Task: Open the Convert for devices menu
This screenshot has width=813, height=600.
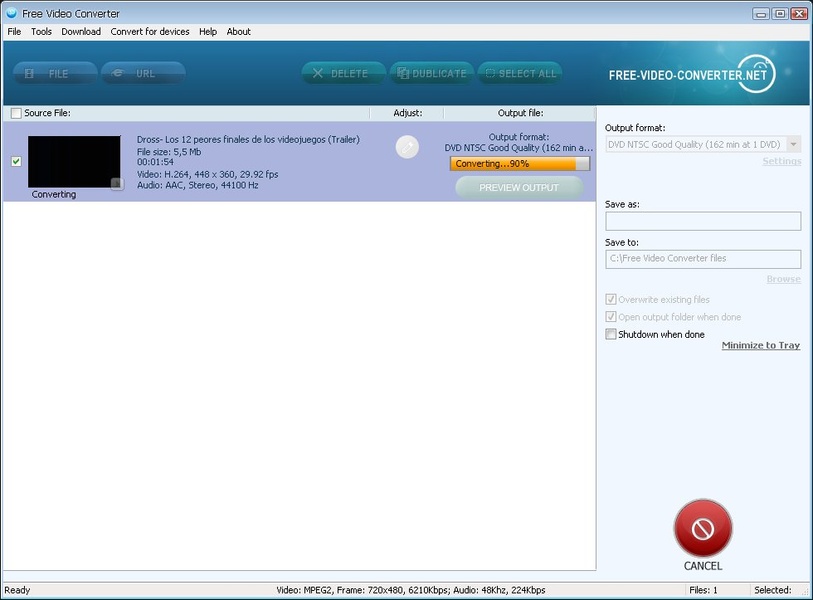Action: tap(150, 32)
